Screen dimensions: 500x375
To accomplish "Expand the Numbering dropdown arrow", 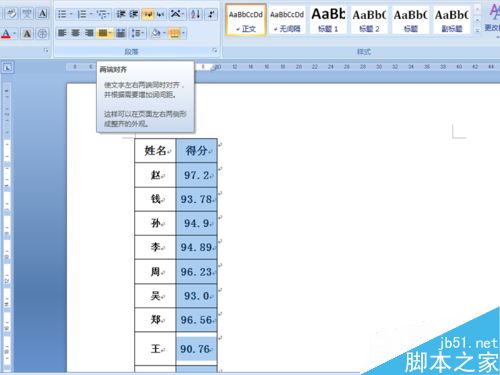I will coord(91,14).
